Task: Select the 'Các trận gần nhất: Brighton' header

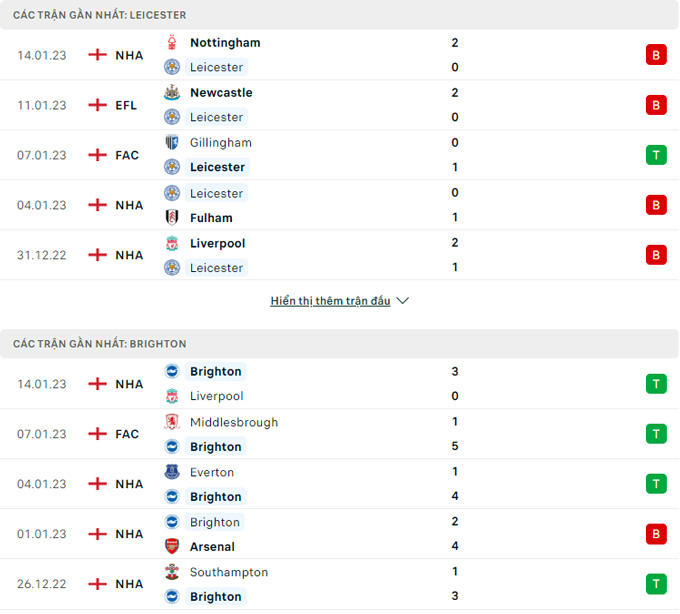Action: pos(99,344)
